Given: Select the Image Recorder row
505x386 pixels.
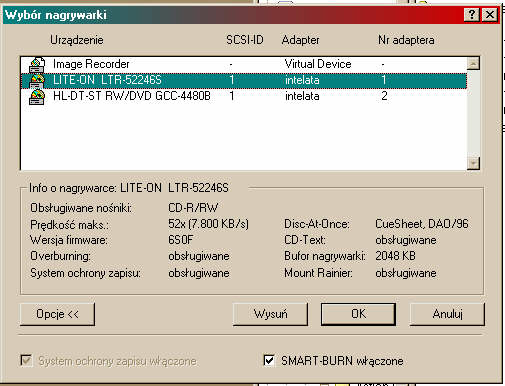Looking at the screenshot, I should (x=244, y=64).
